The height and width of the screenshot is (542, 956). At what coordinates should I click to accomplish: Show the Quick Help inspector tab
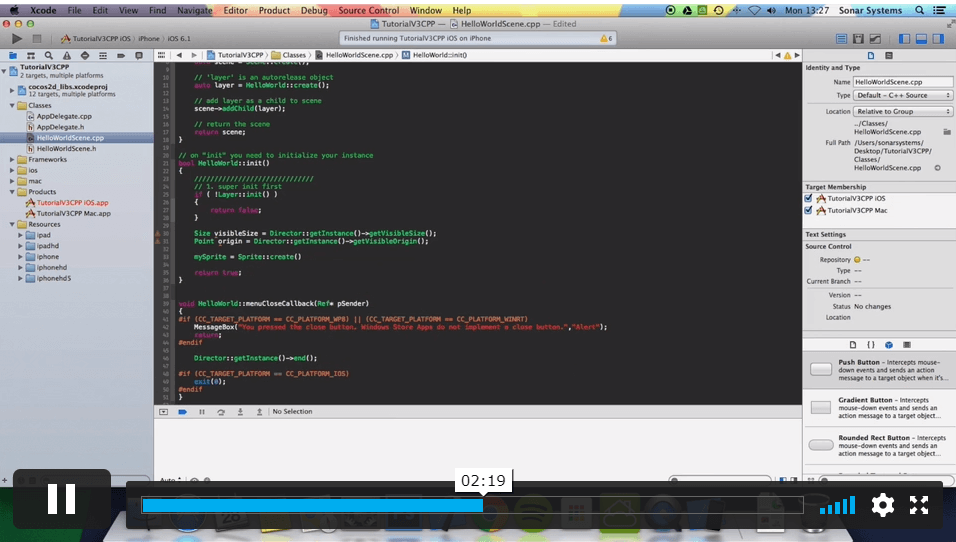coord(889,55)
